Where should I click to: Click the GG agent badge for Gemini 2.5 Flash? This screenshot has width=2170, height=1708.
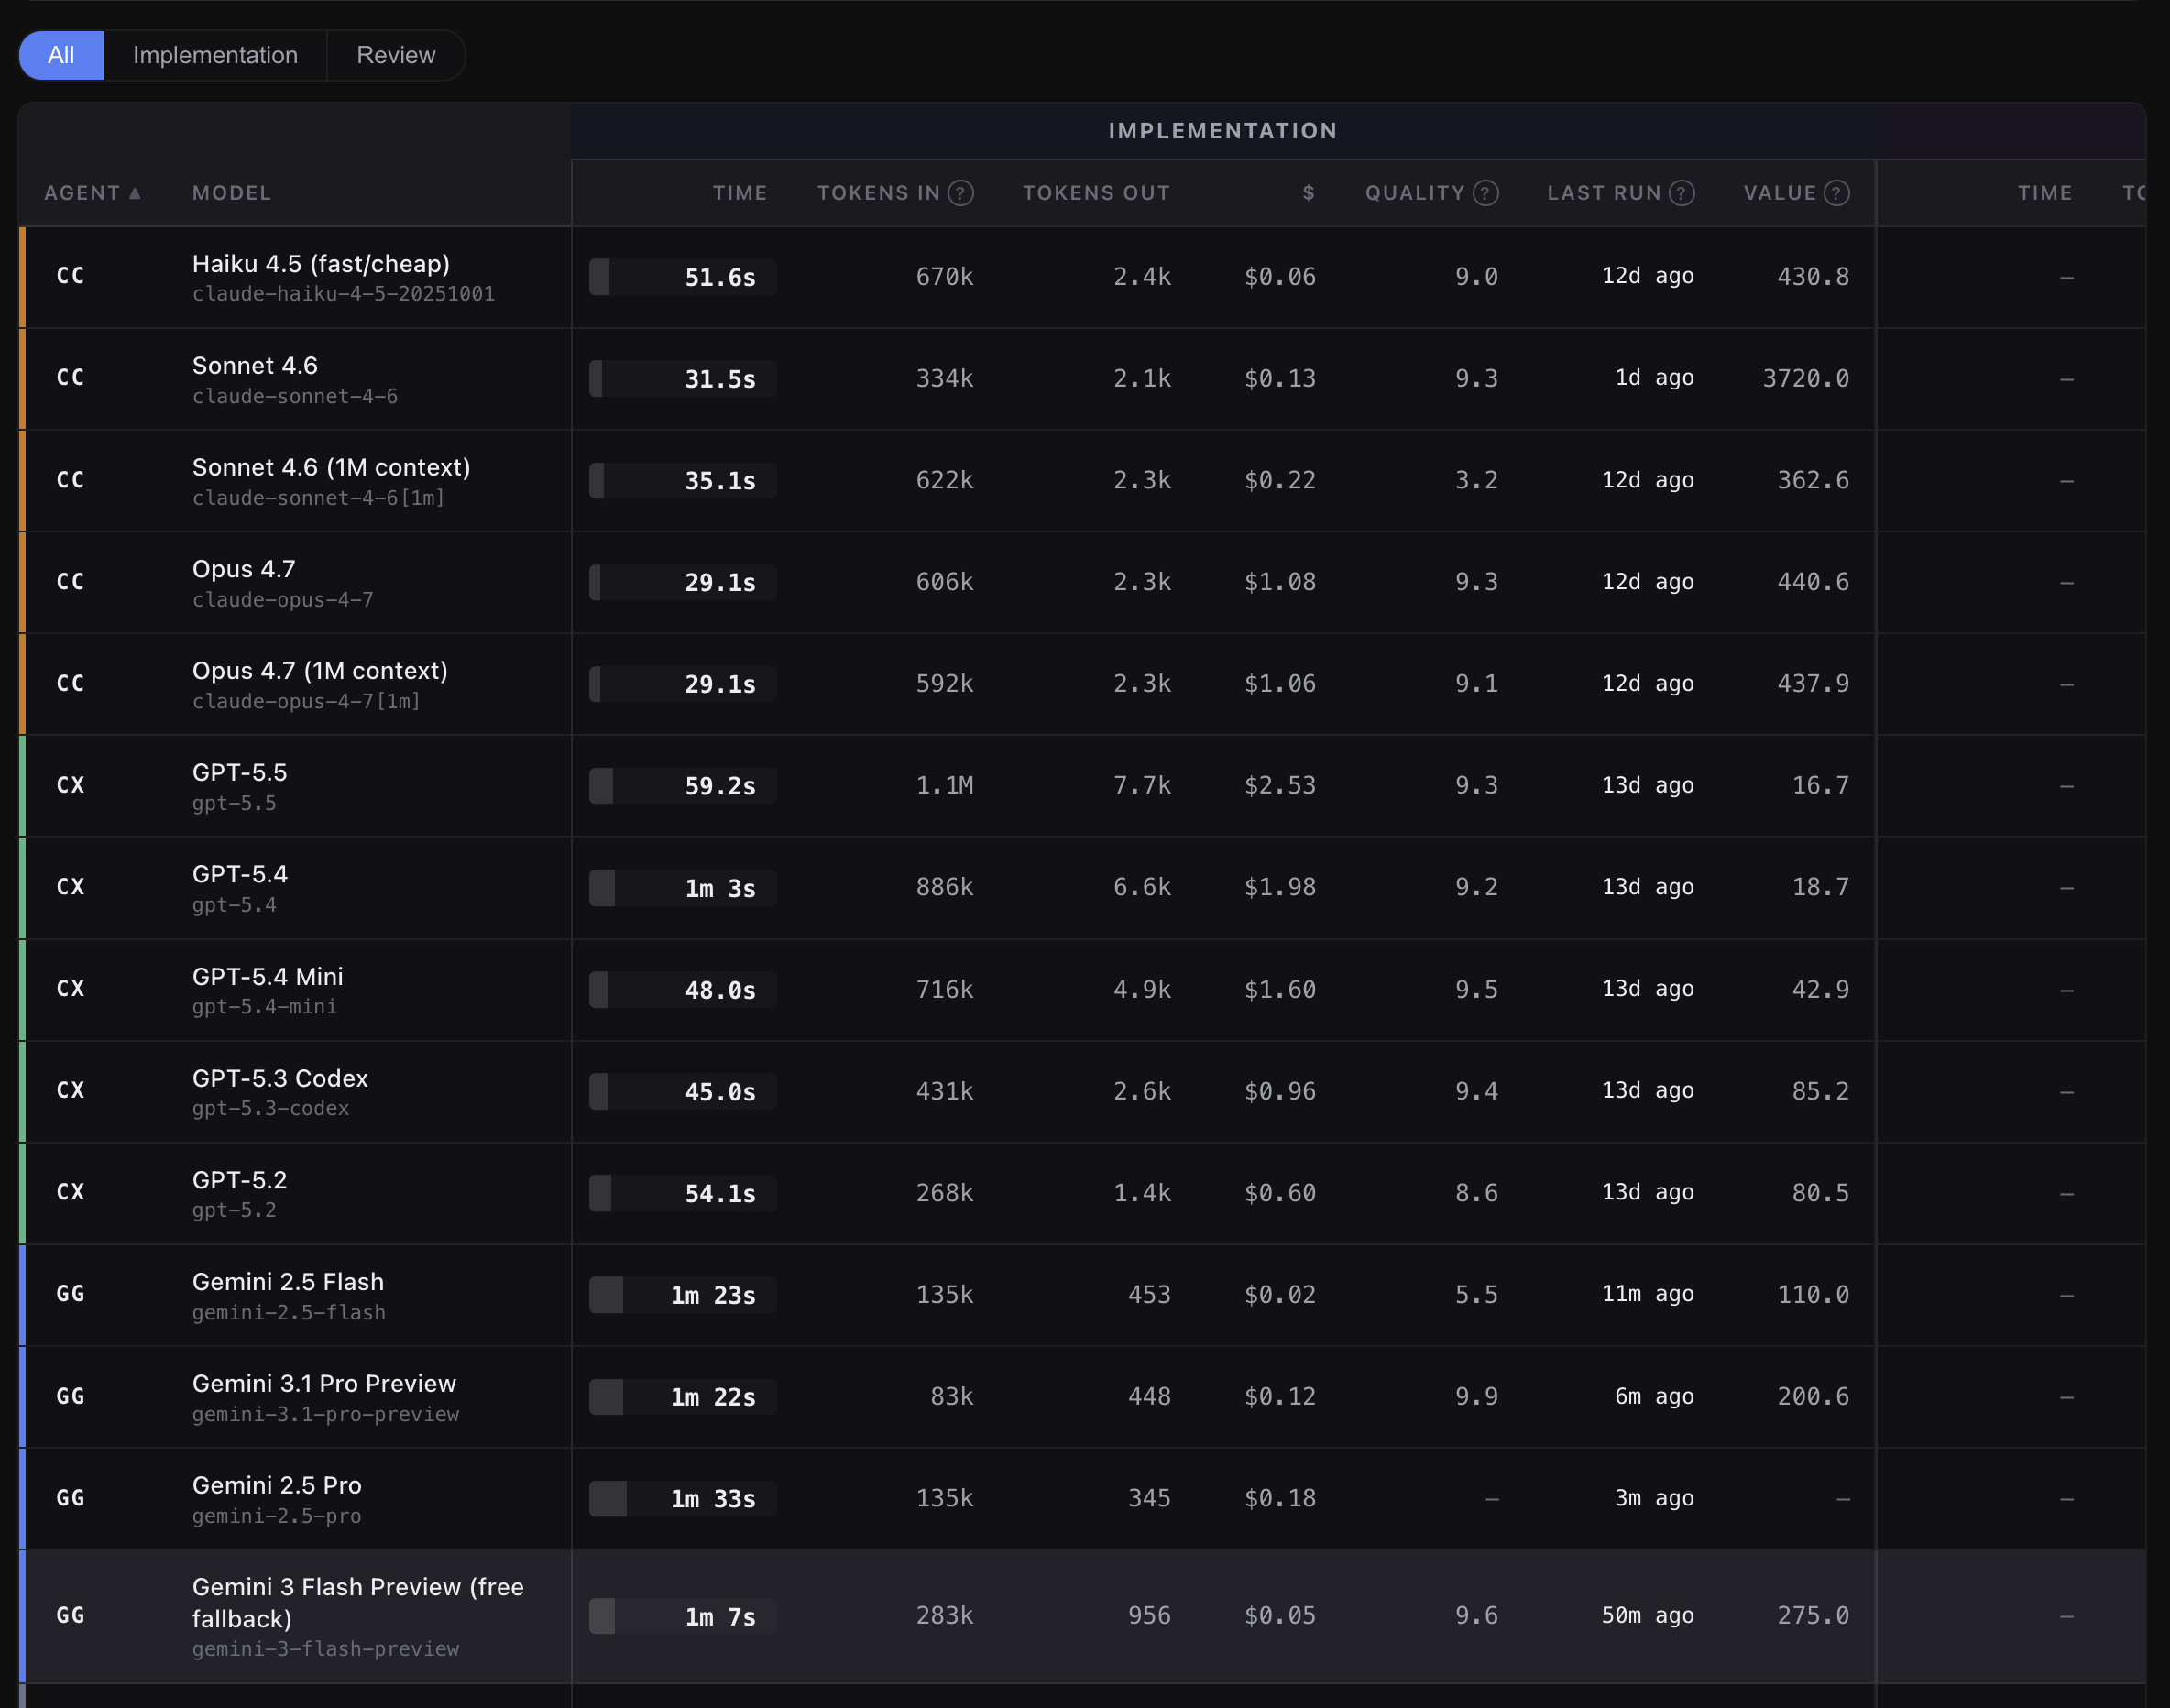(x=70, y=1294)
